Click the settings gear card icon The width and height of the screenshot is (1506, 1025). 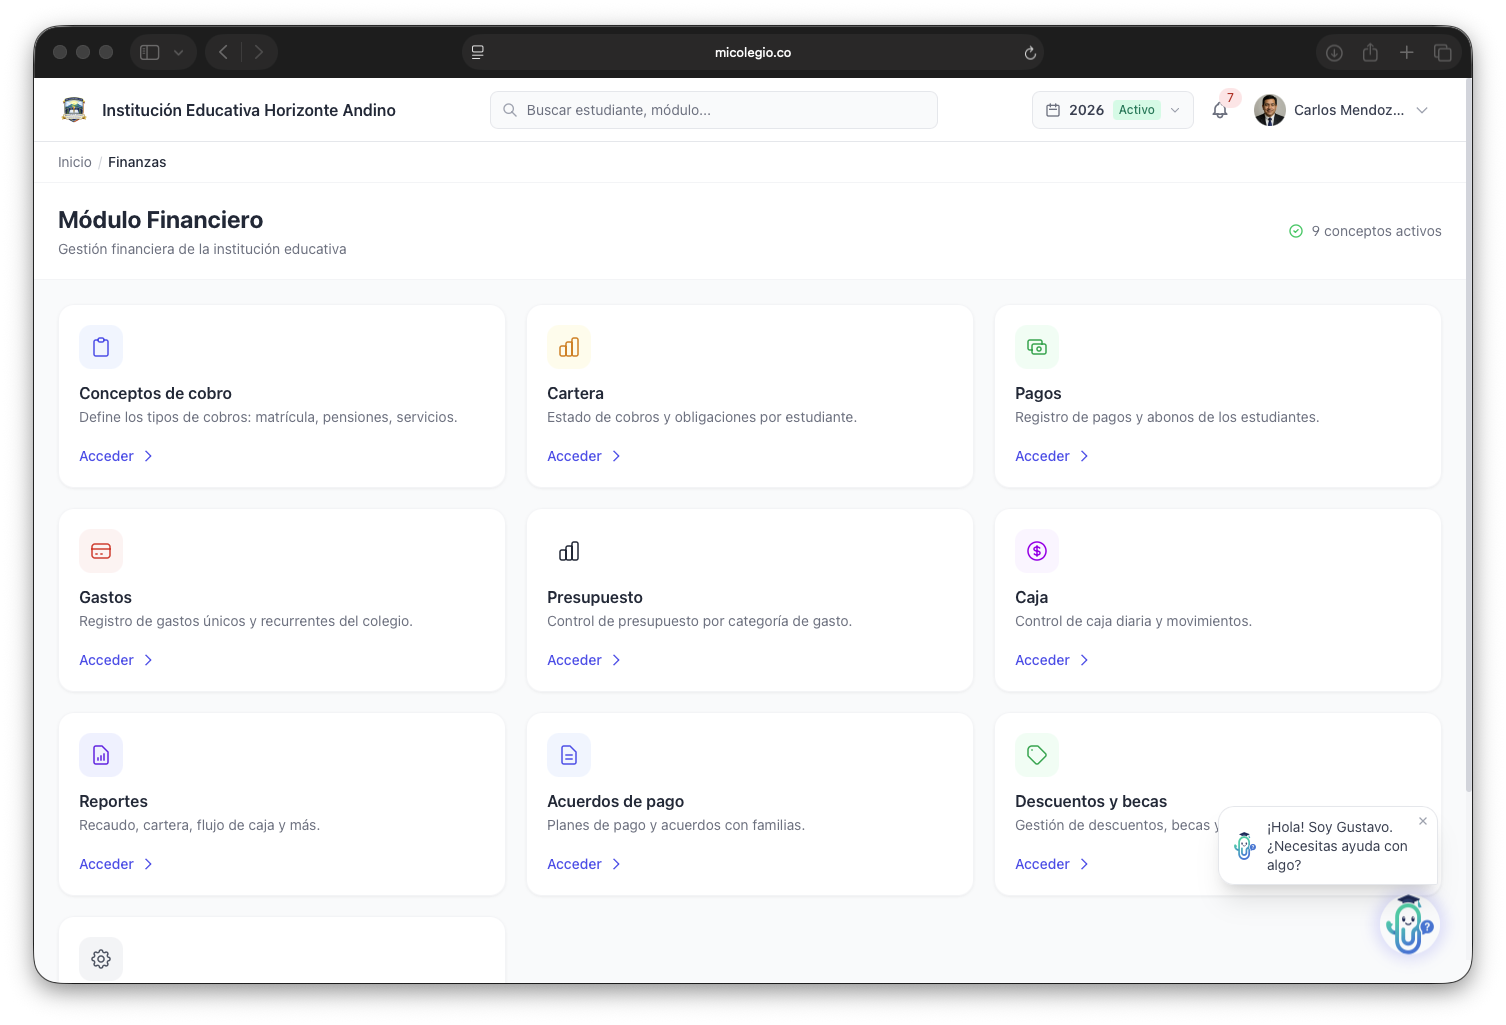pos(101,959)
